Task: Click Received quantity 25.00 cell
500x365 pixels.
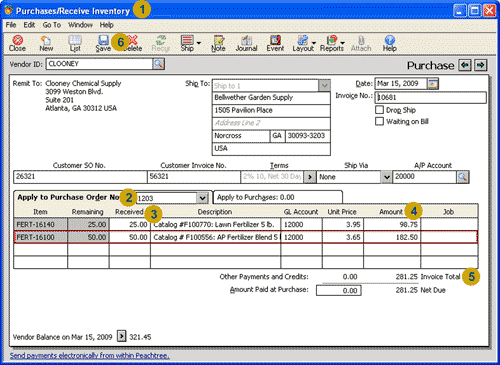Action: point(130,224)
